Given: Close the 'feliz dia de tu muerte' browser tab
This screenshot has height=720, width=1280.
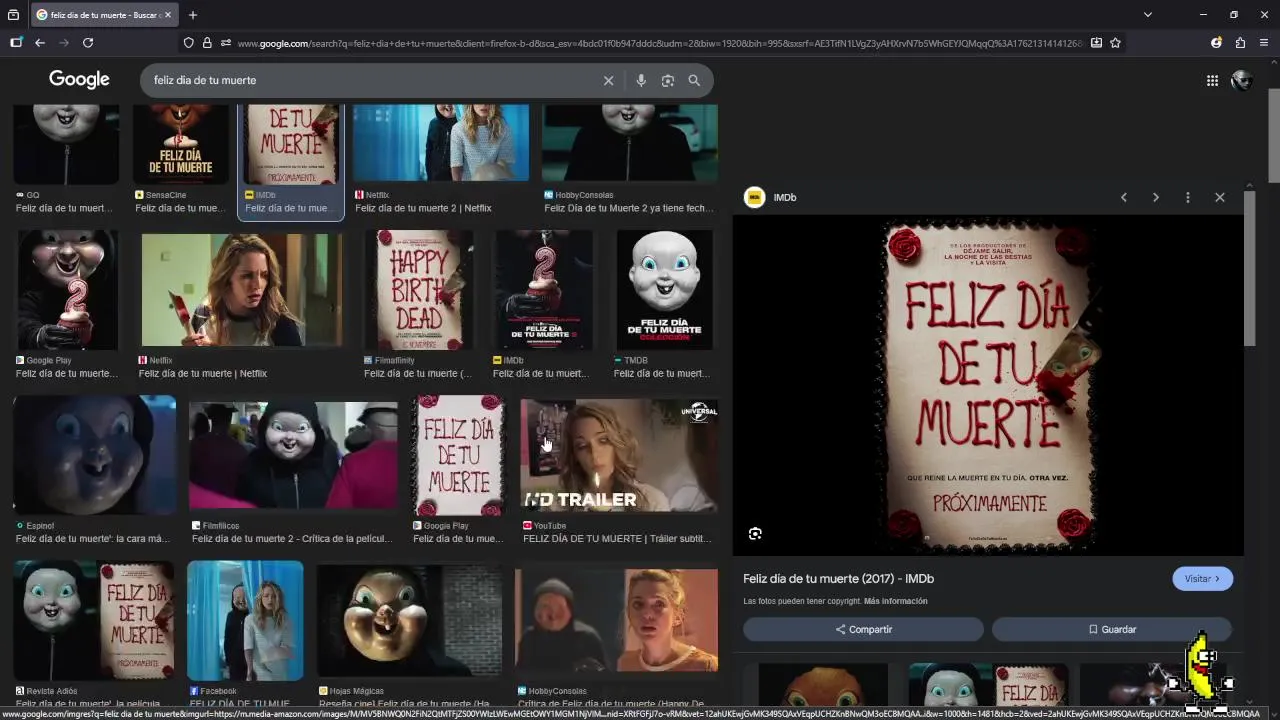Looking at the screenshot, I should point(166,15).
